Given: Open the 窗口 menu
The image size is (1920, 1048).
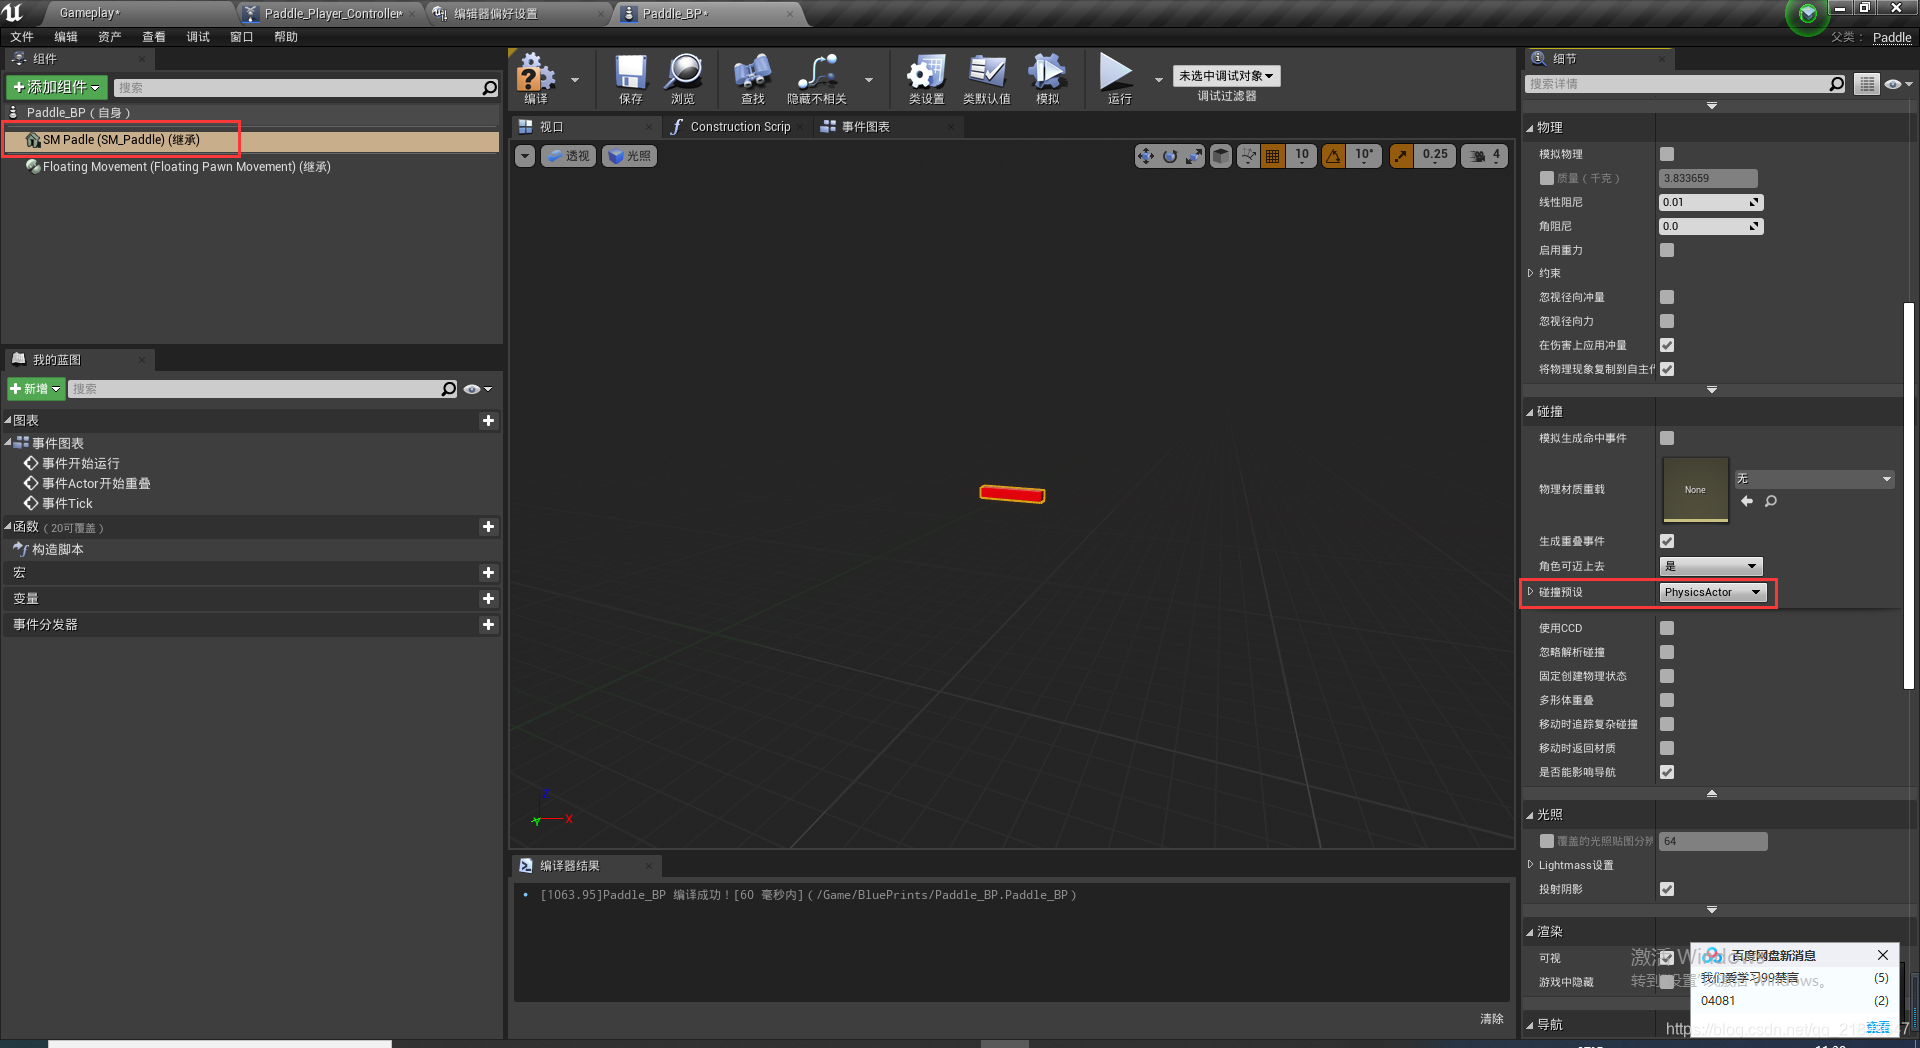Looking at the screenshot, I should (x=241, y=37).
